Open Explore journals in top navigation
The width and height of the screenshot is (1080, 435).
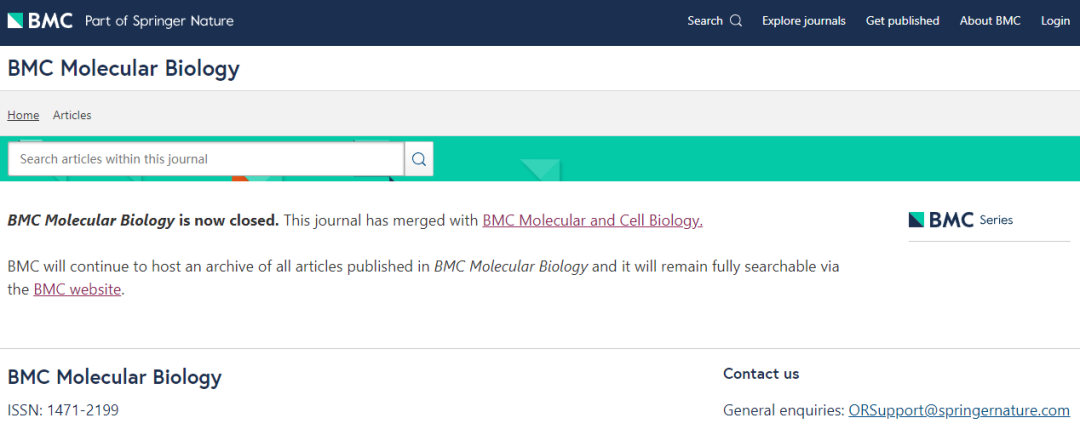tap(803, 21)
